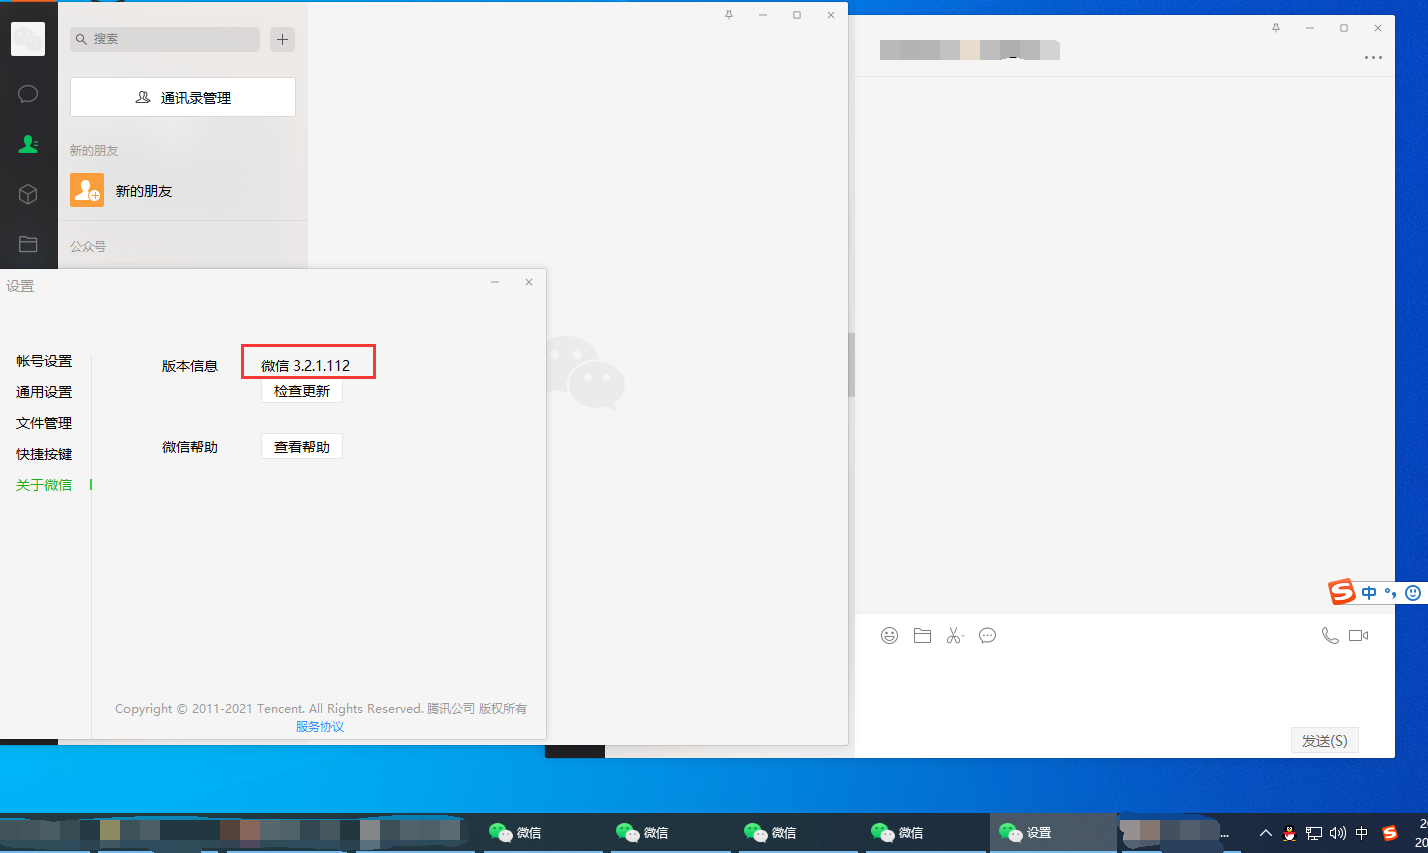Viewport: 1428px width, 853px height.
Task: Click the Sogou S logo on IME bar
Action: coord(1341,592)
